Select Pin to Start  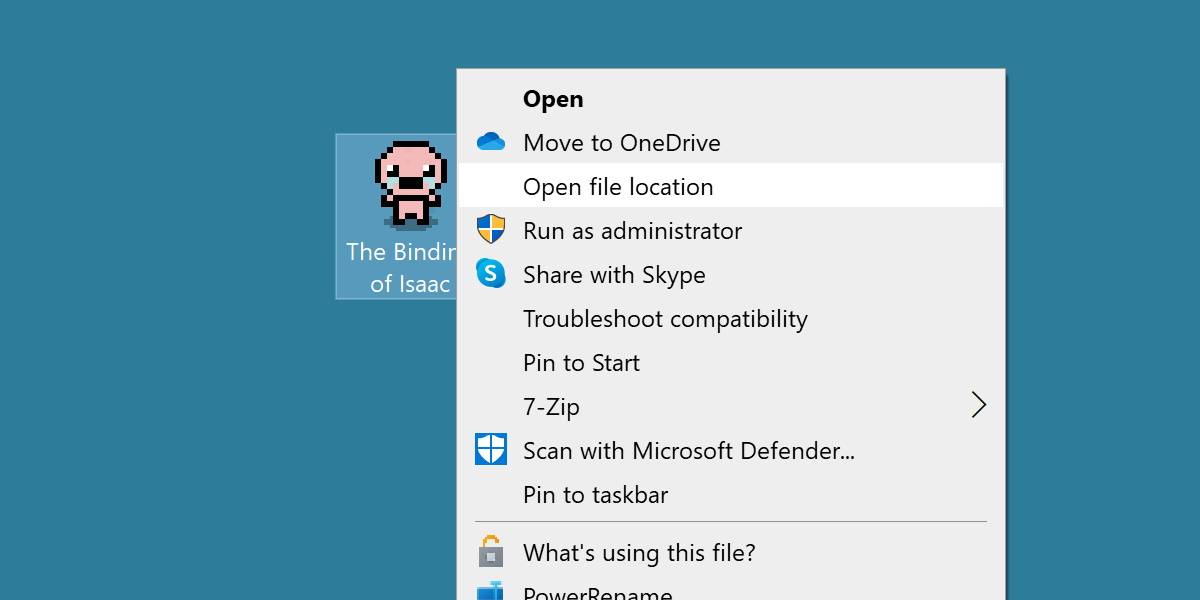click(x=731, y=362)
